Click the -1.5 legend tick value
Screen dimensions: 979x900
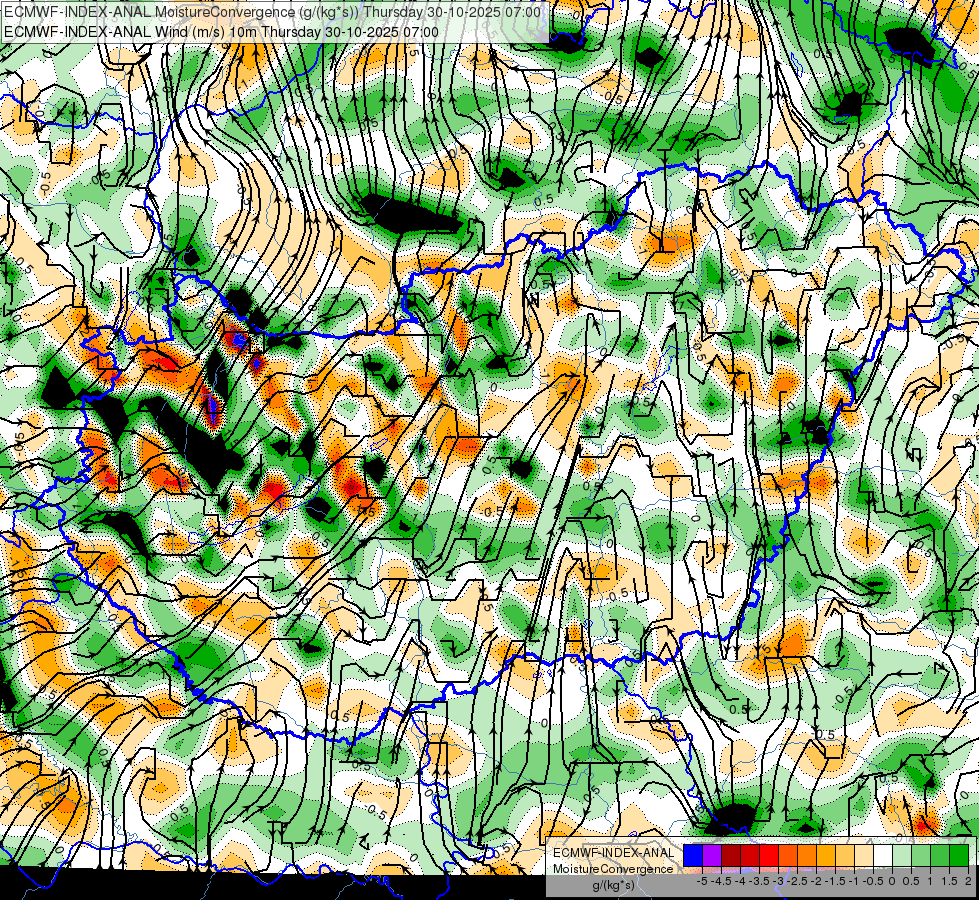tap(835, 881)
